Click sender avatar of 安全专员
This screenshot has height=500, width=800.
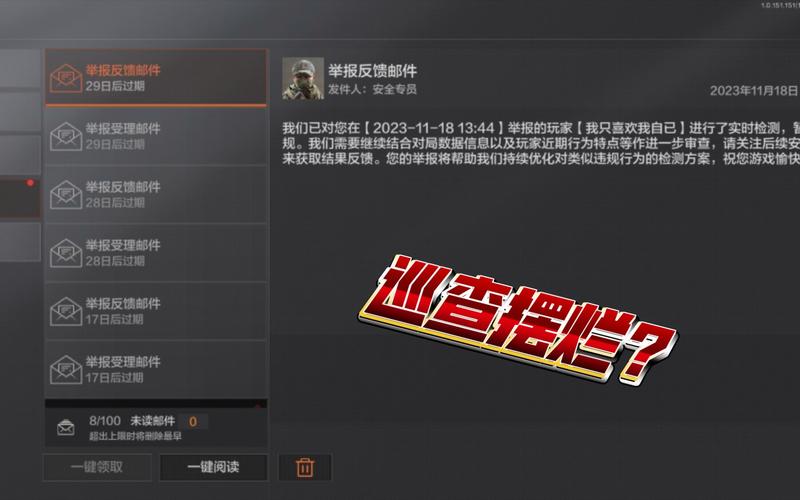point(303,78)
